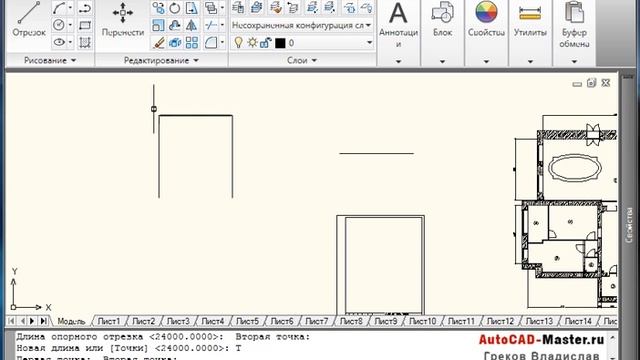
Task: Select the Trim tool
Action: (x=211, y=25)
